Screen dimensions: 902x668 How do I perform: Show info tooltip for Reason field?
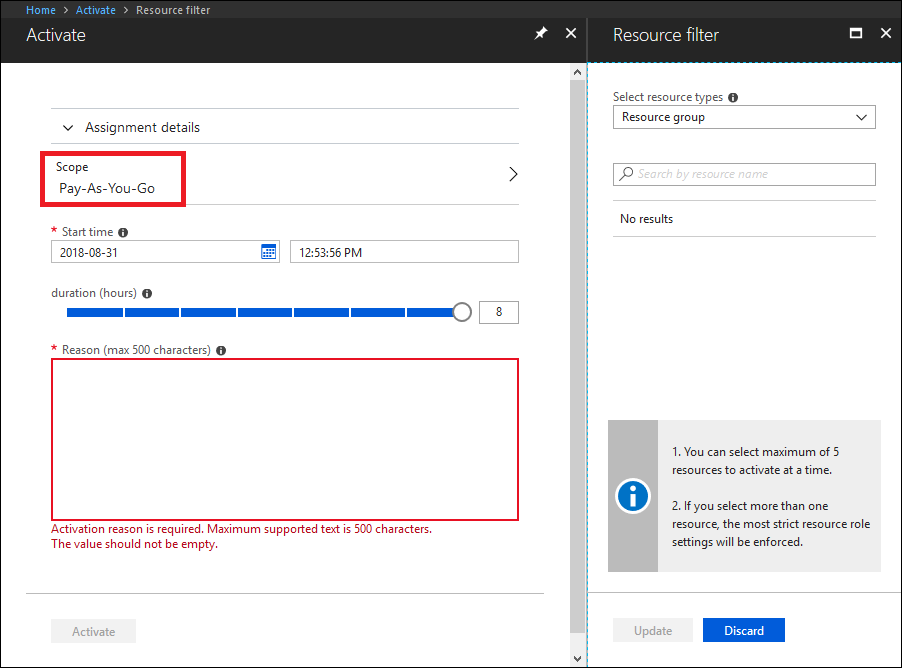[x=221, y=350]
